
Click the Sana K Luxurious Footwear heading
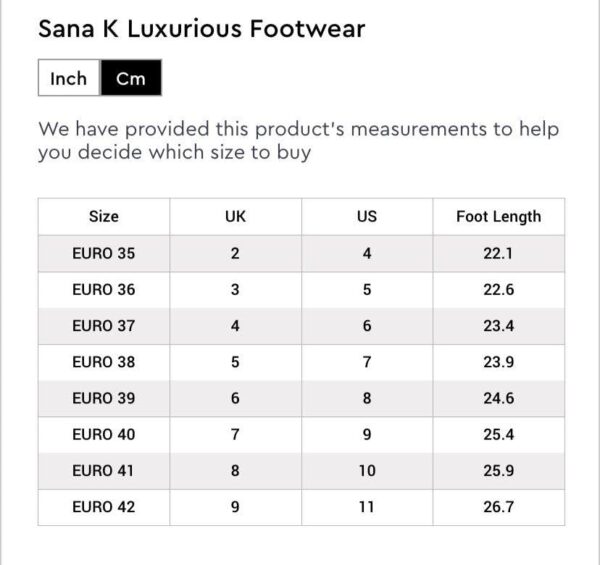201,28
